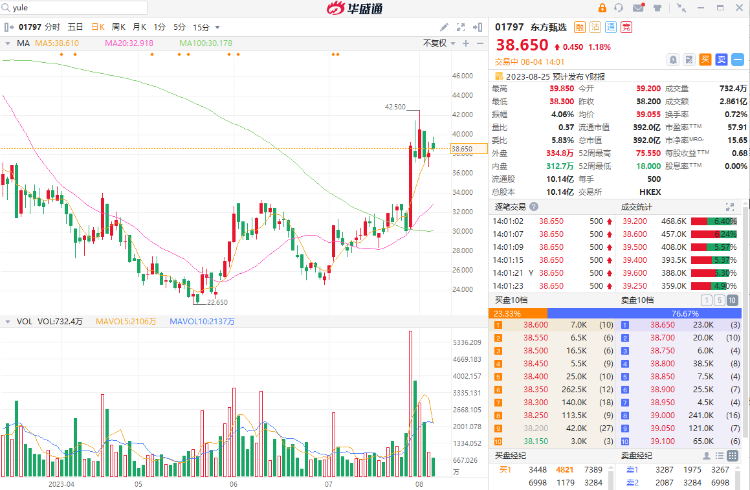Click the 窝 warrant tag icon

pyautogui.click(x=626, y=27)
